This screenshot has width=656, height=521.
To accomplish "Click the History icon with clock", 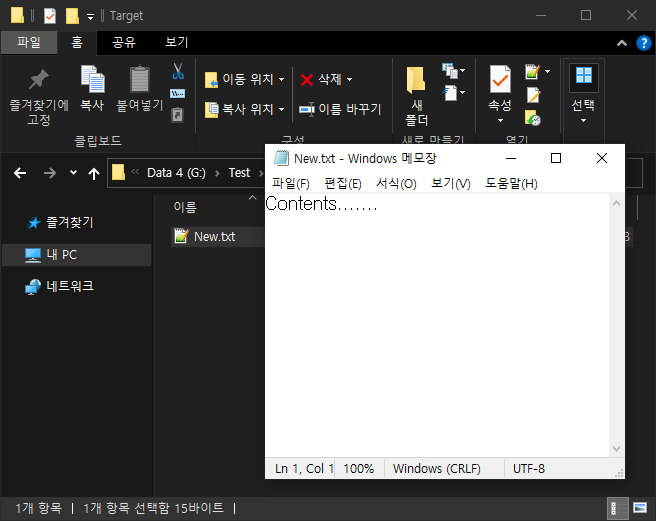I will (533, 118).
